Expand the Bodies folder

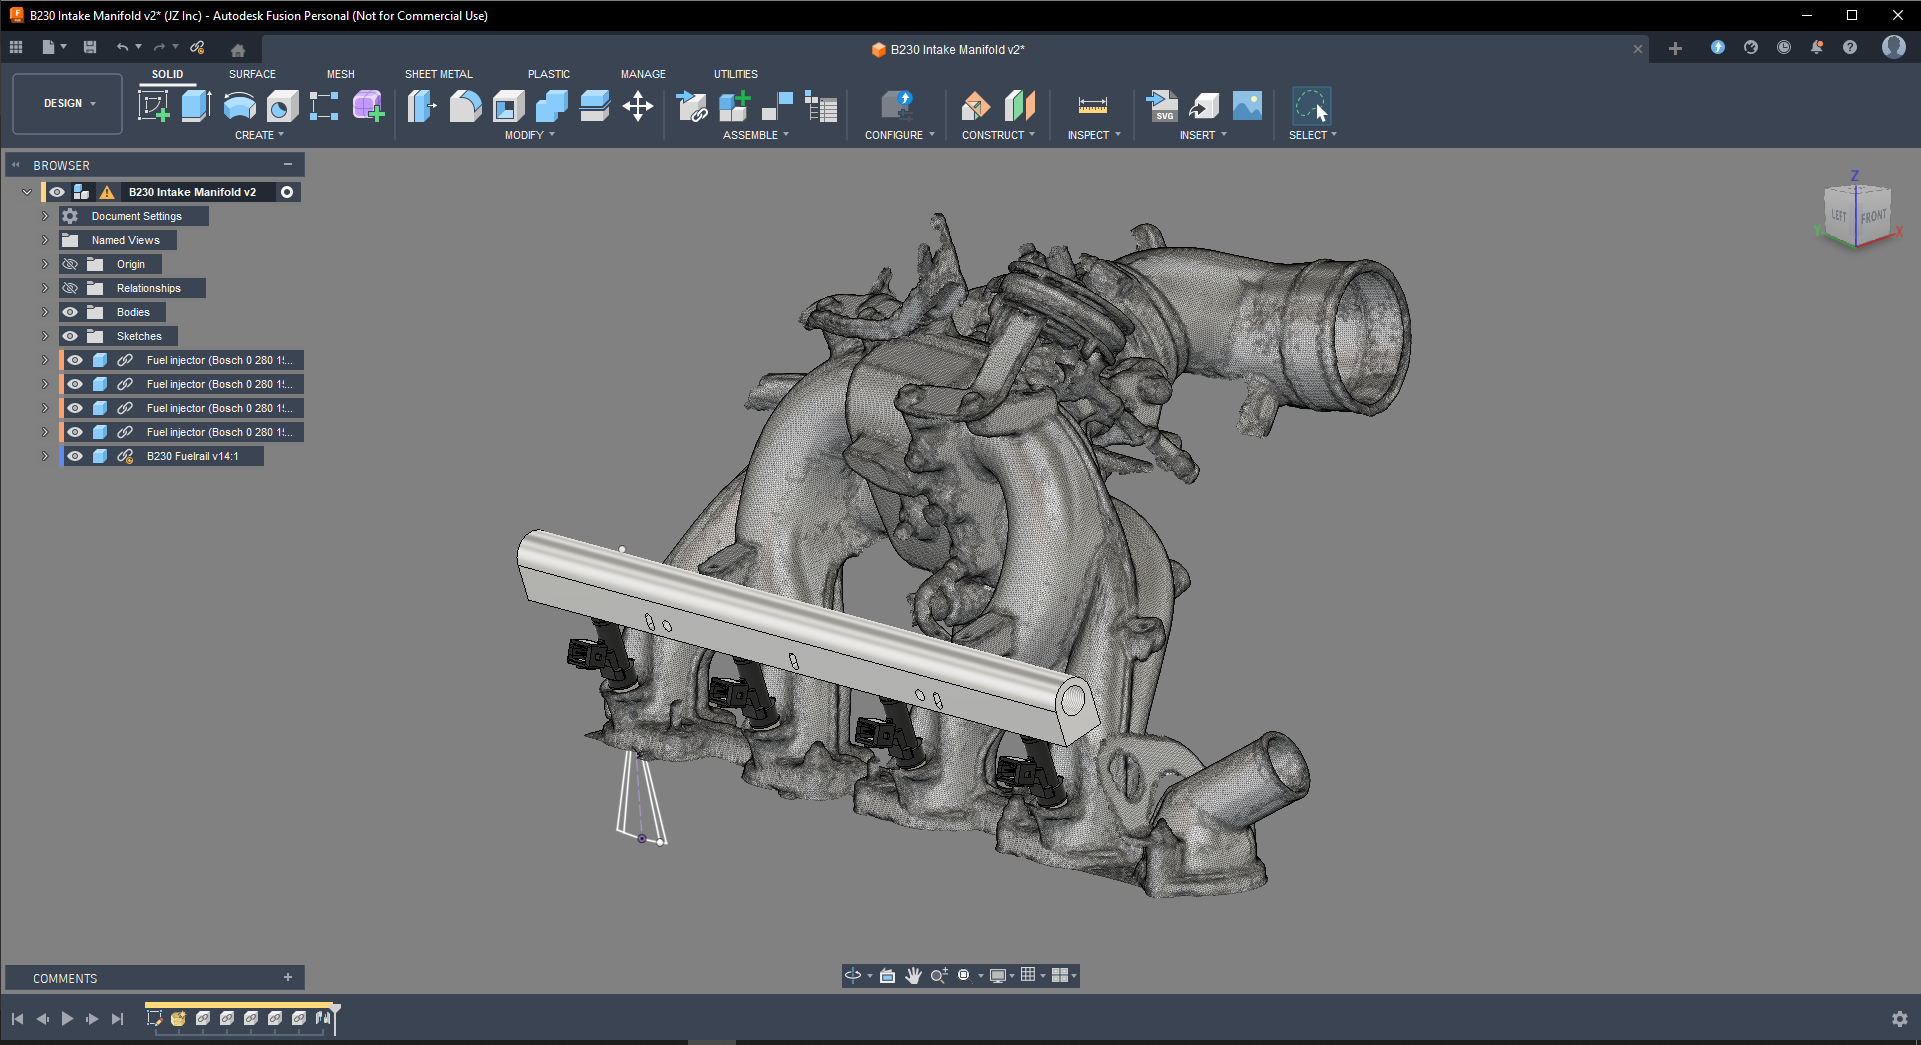tap(45, 312)
